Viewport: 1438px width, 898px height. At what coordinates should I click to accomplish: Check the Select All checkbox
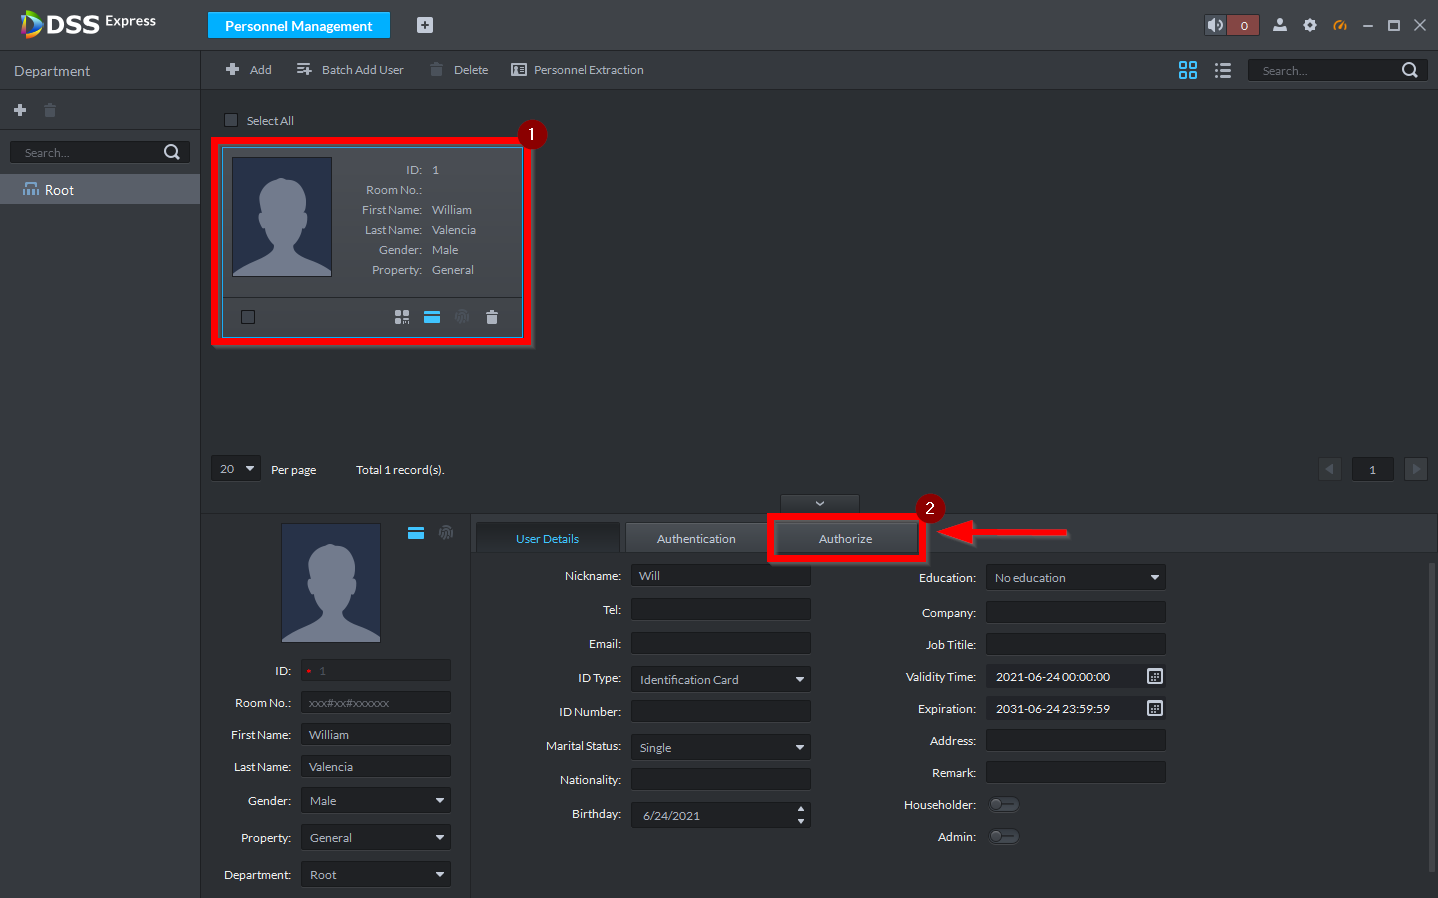point(231,120)
